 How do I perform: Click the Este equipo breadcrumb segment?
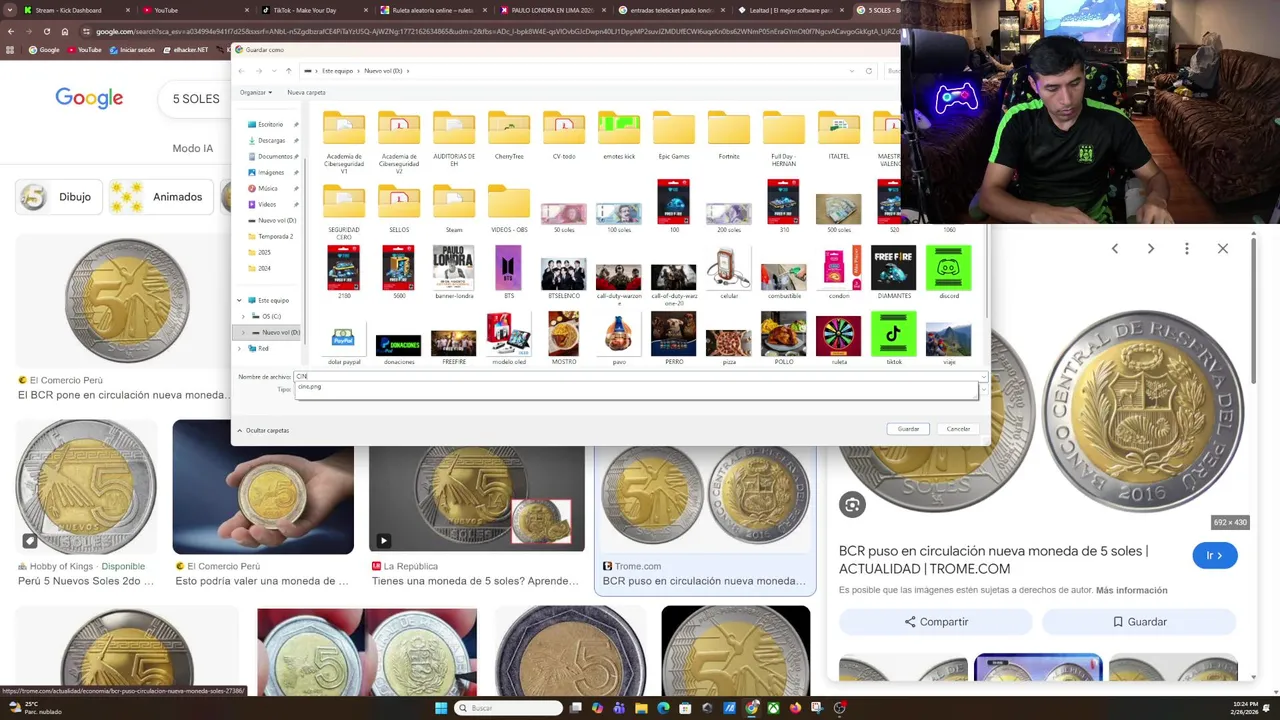point(337,71)
